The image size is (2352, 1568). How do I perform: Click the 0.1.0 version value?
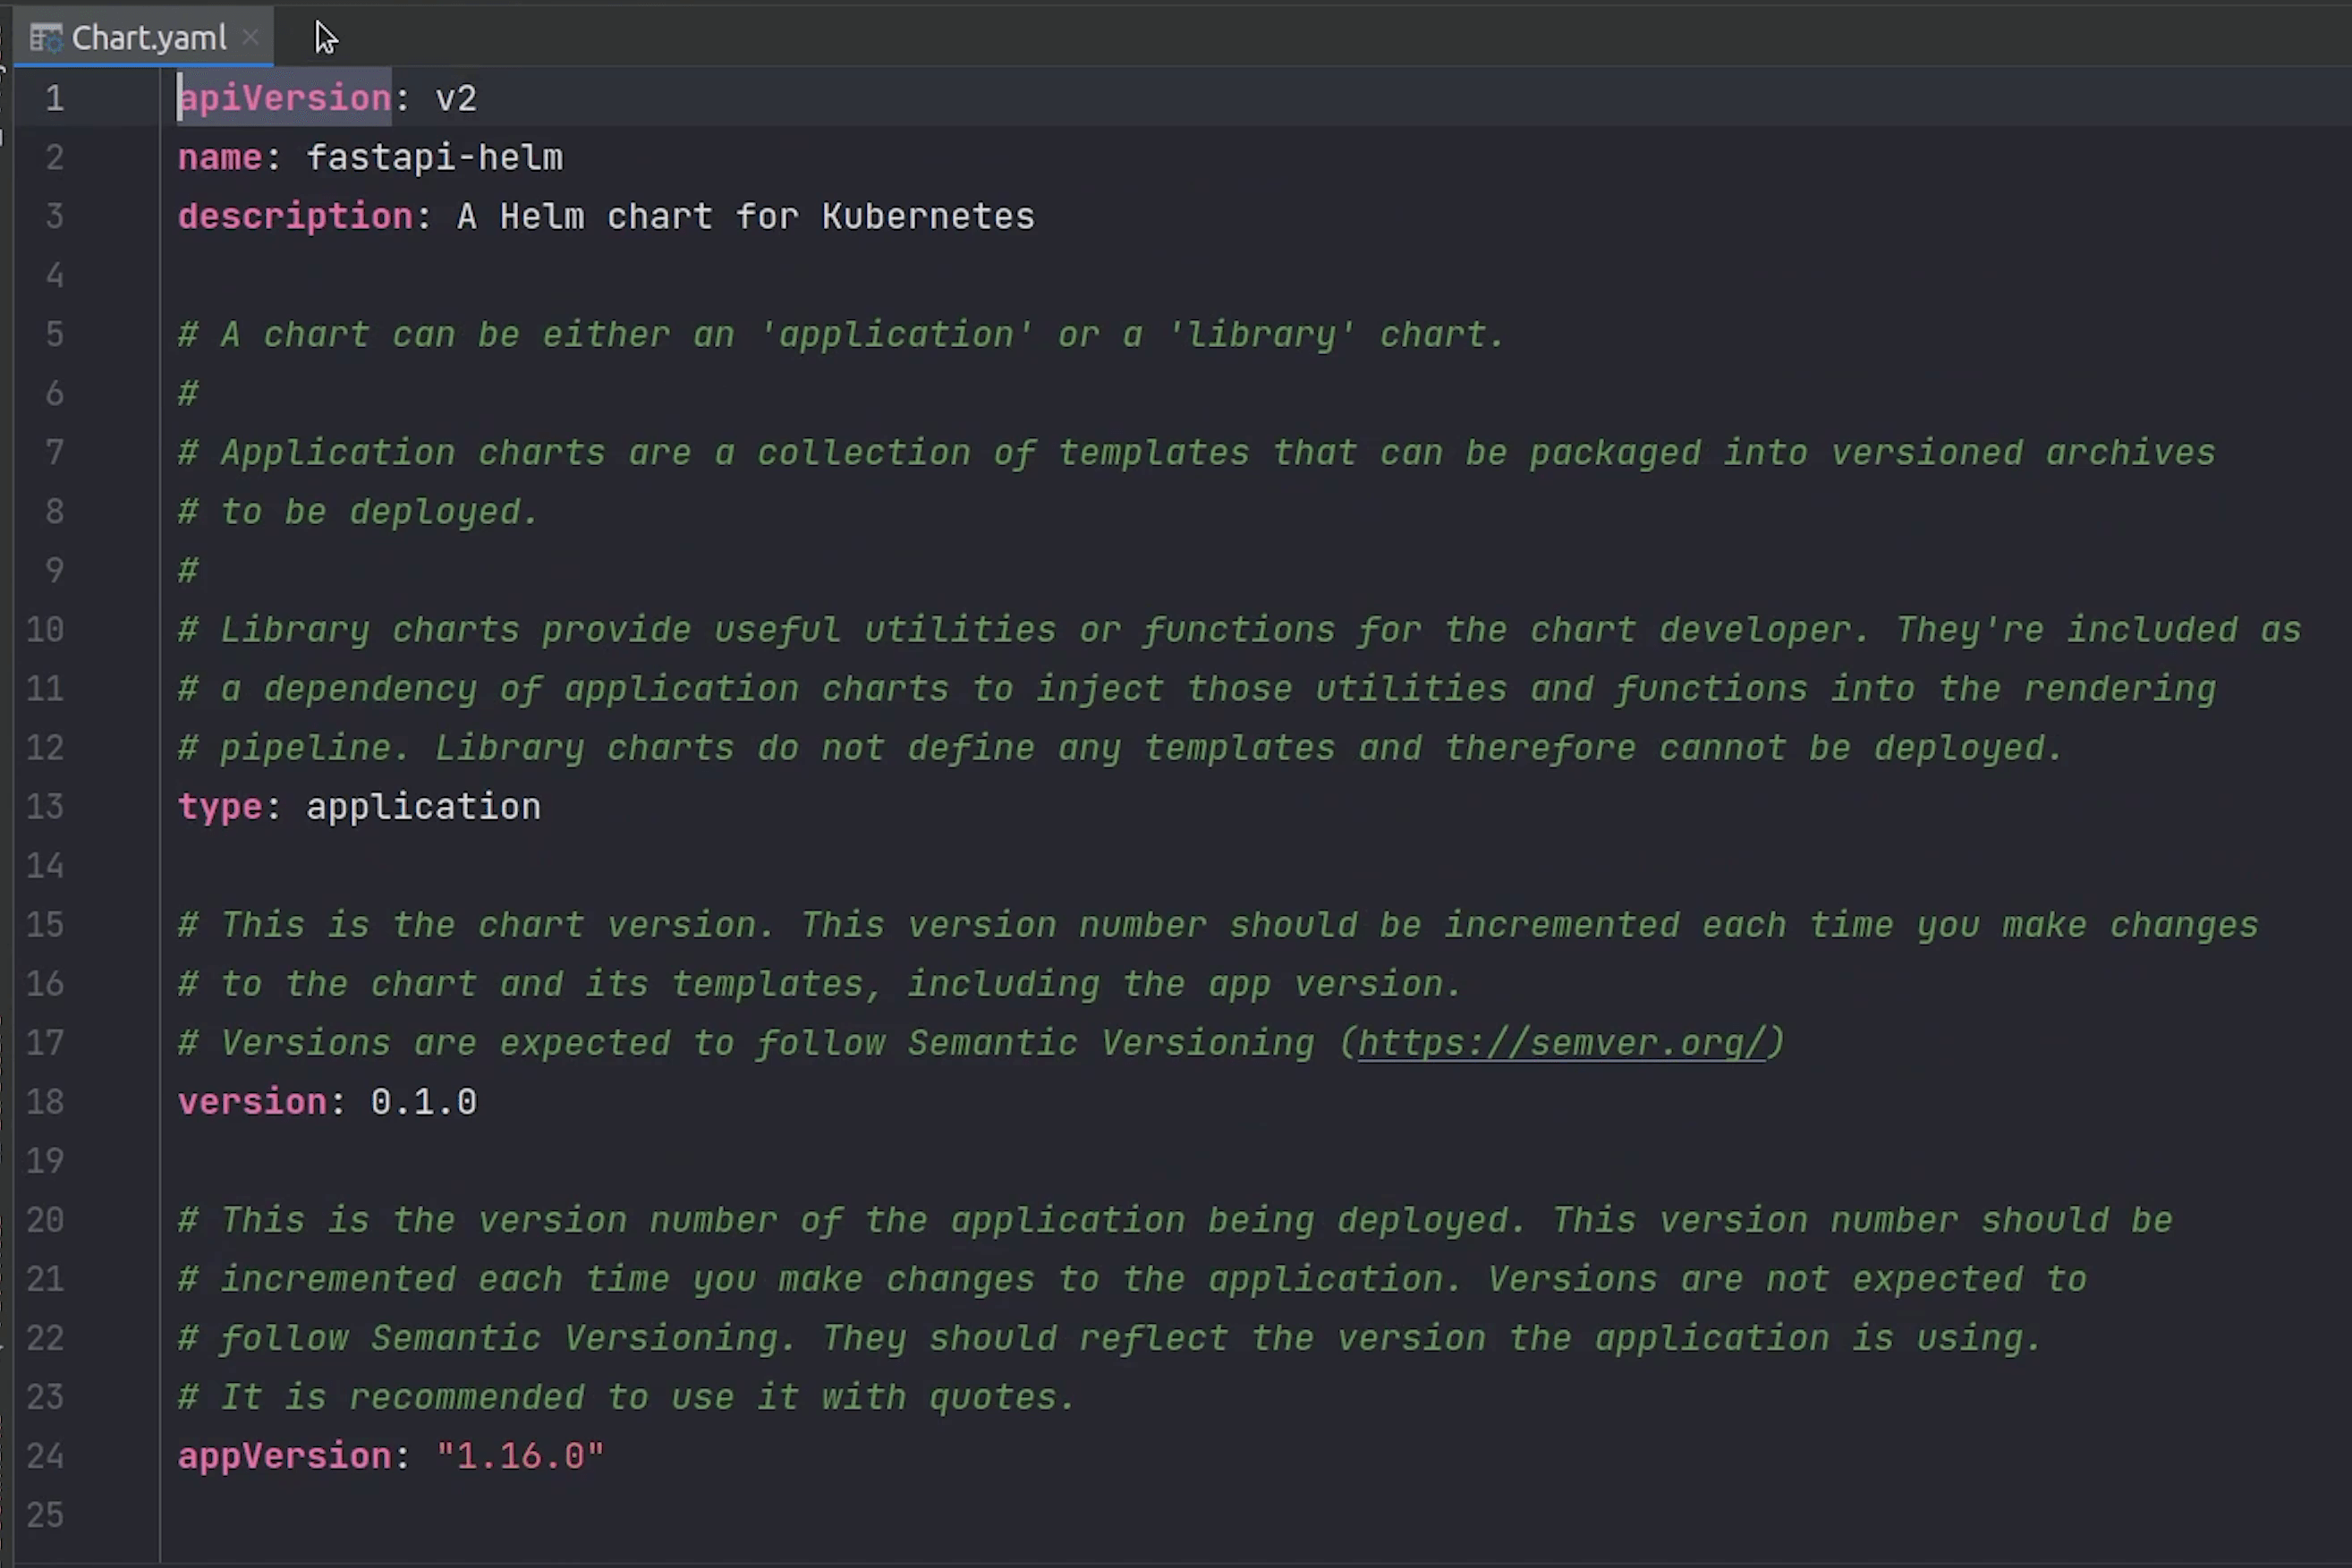(423, 1101)
